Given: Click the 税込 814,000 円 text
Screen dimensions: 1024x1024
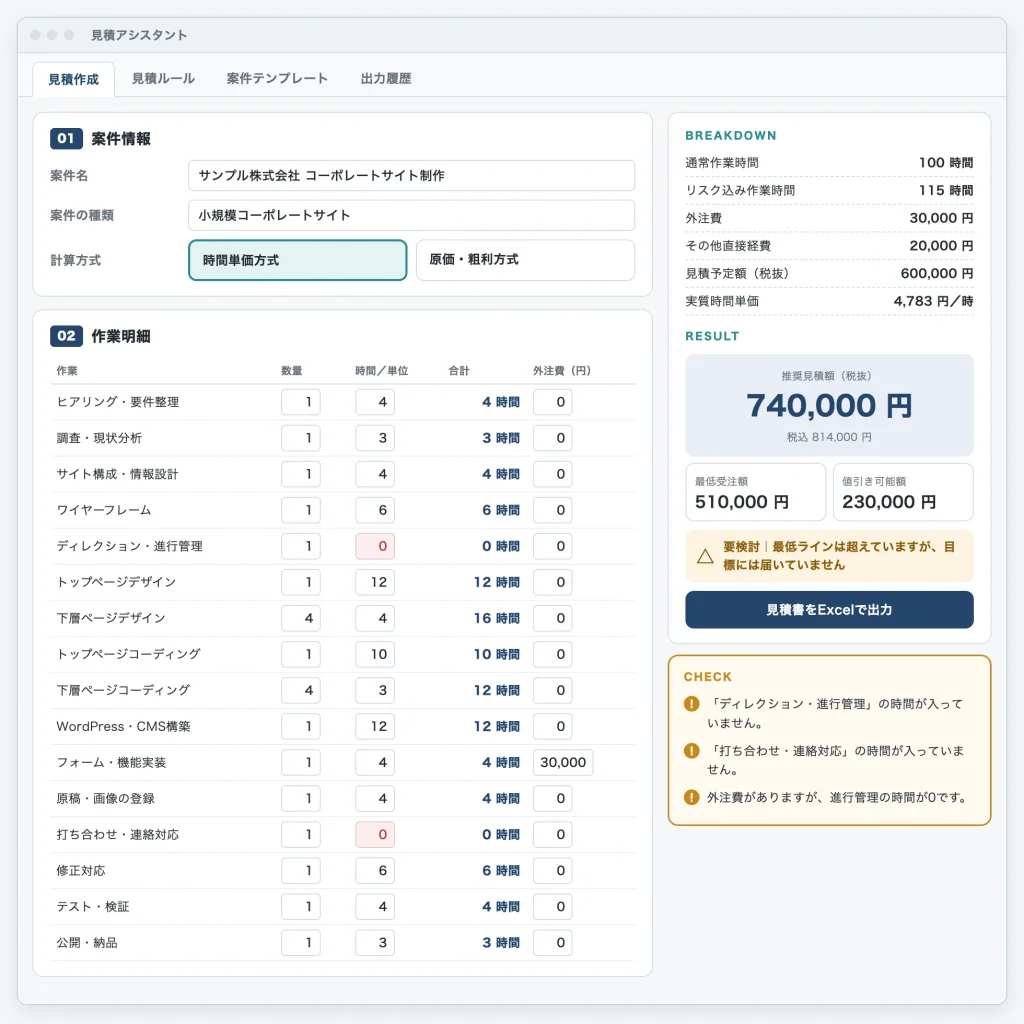Looking at the screenshot, I should pyautogui.click(x=829, y=437).
